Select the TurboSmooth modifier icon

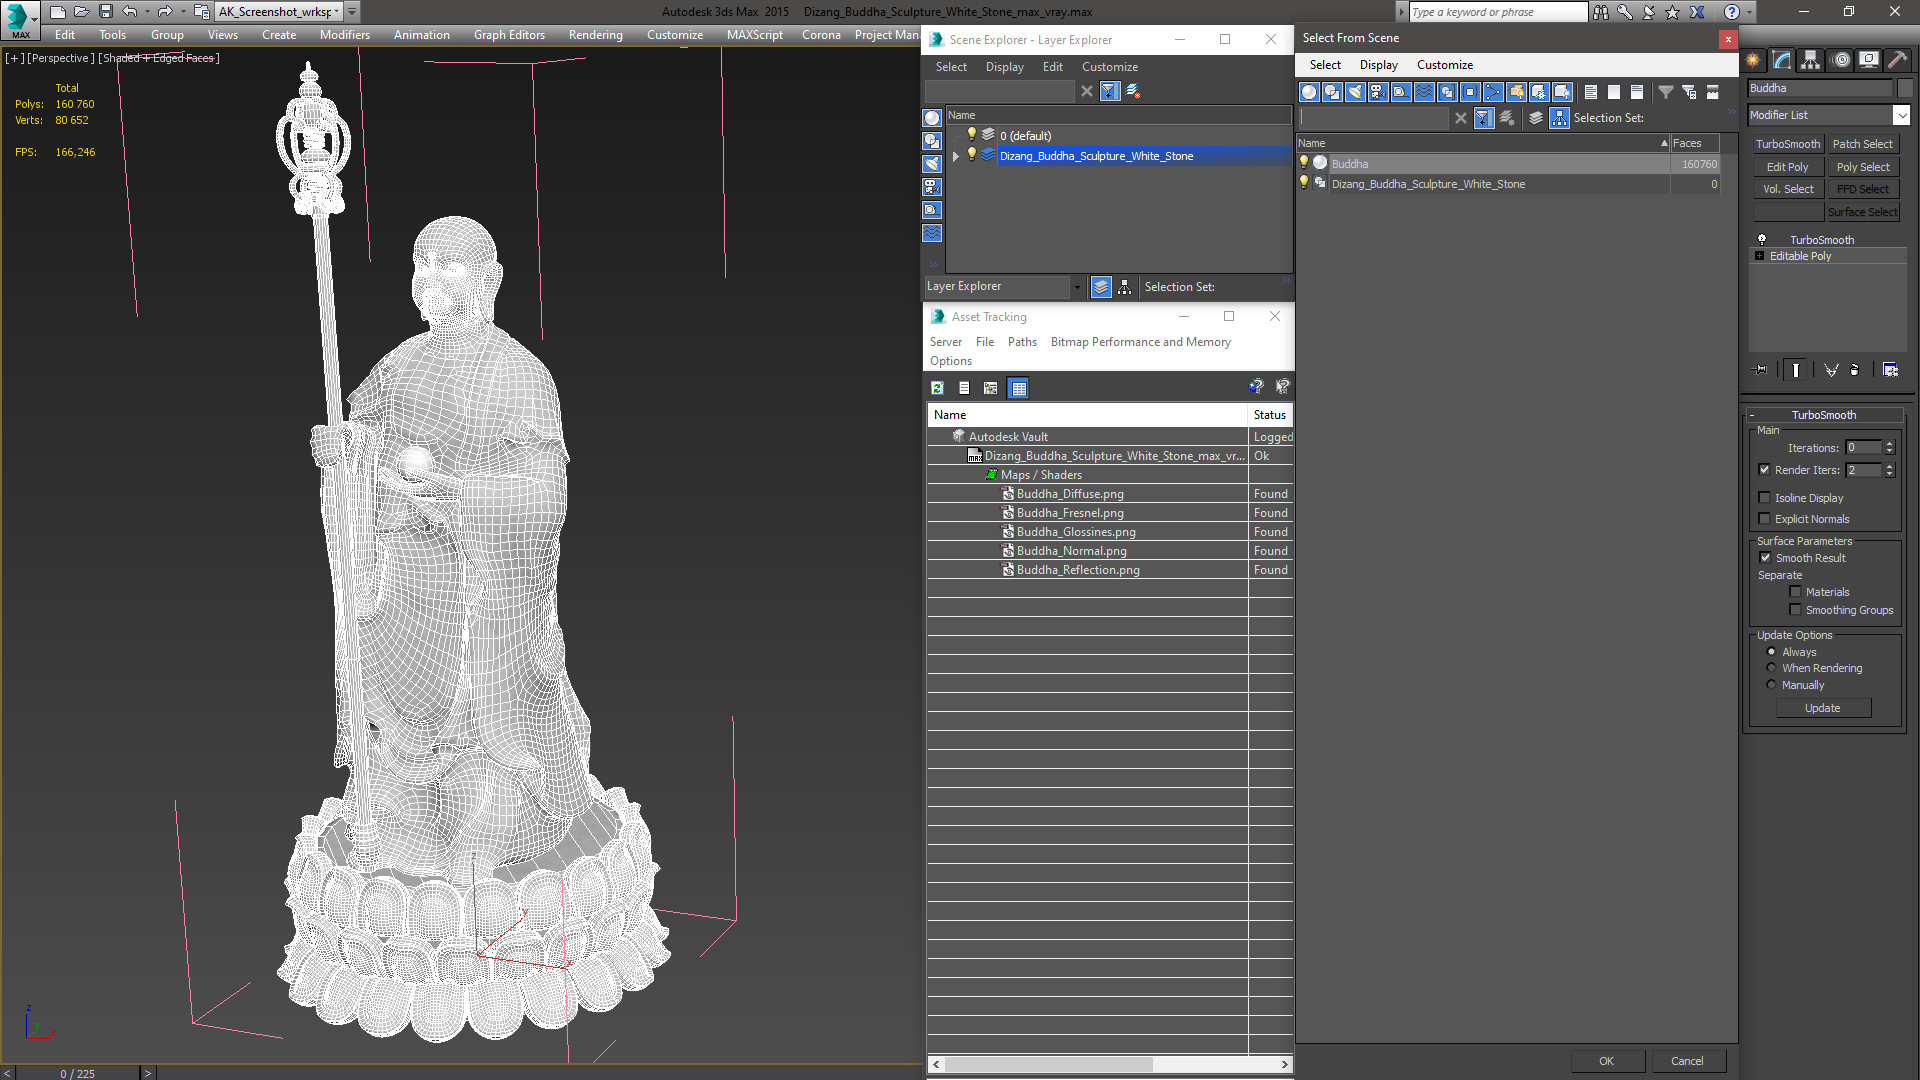pos(1762,239)
